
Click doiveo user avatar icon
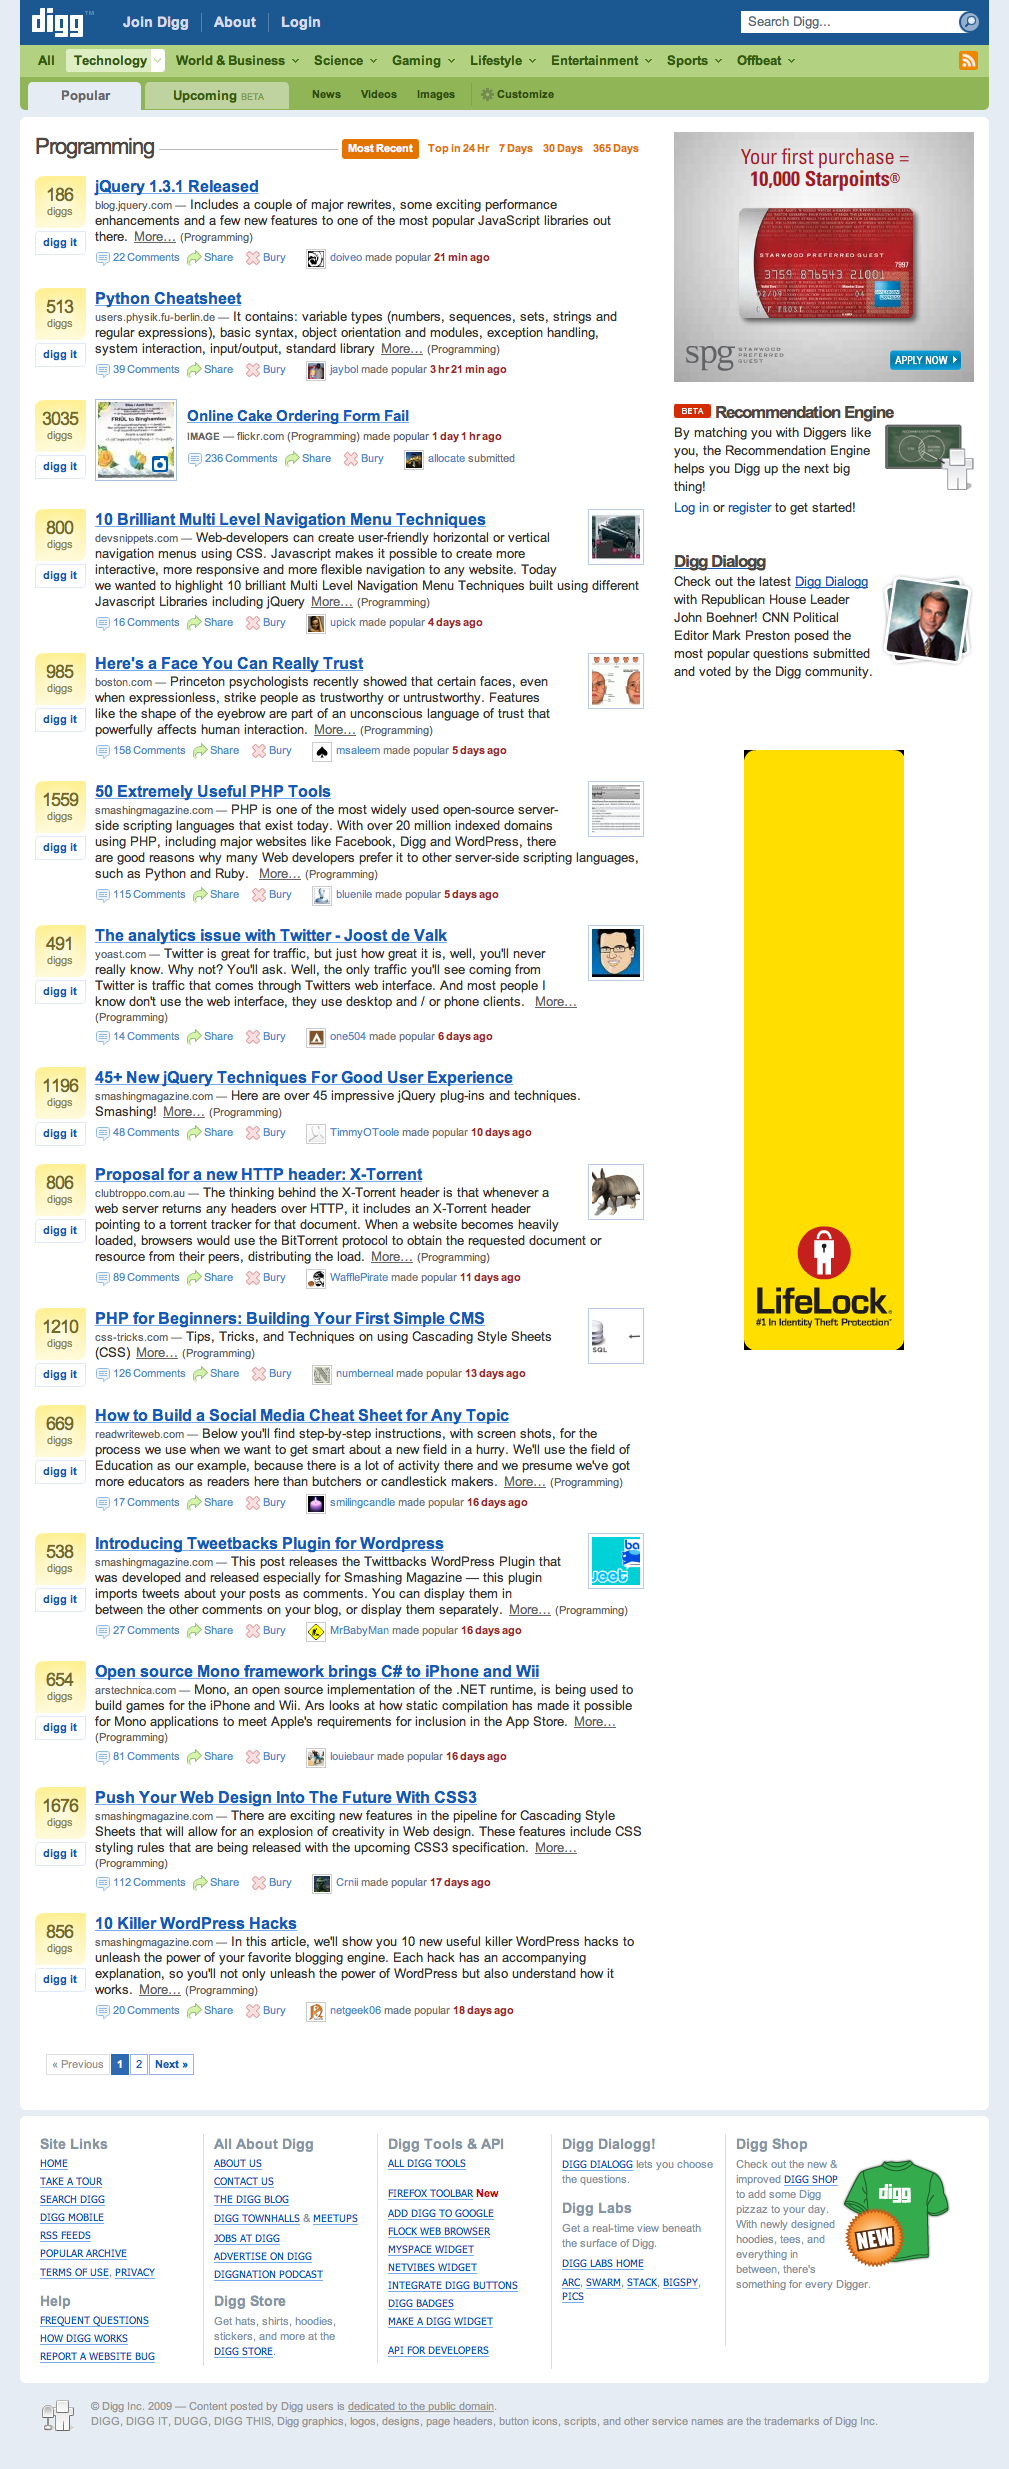[315, 258]
